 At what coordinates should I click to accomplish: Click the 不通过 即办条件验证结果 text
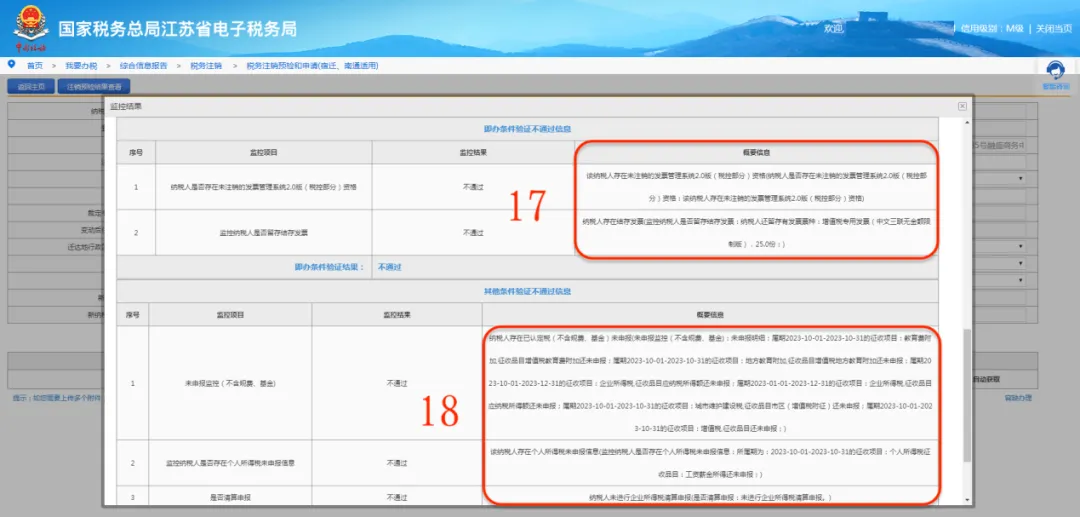(x=389, y=267)
